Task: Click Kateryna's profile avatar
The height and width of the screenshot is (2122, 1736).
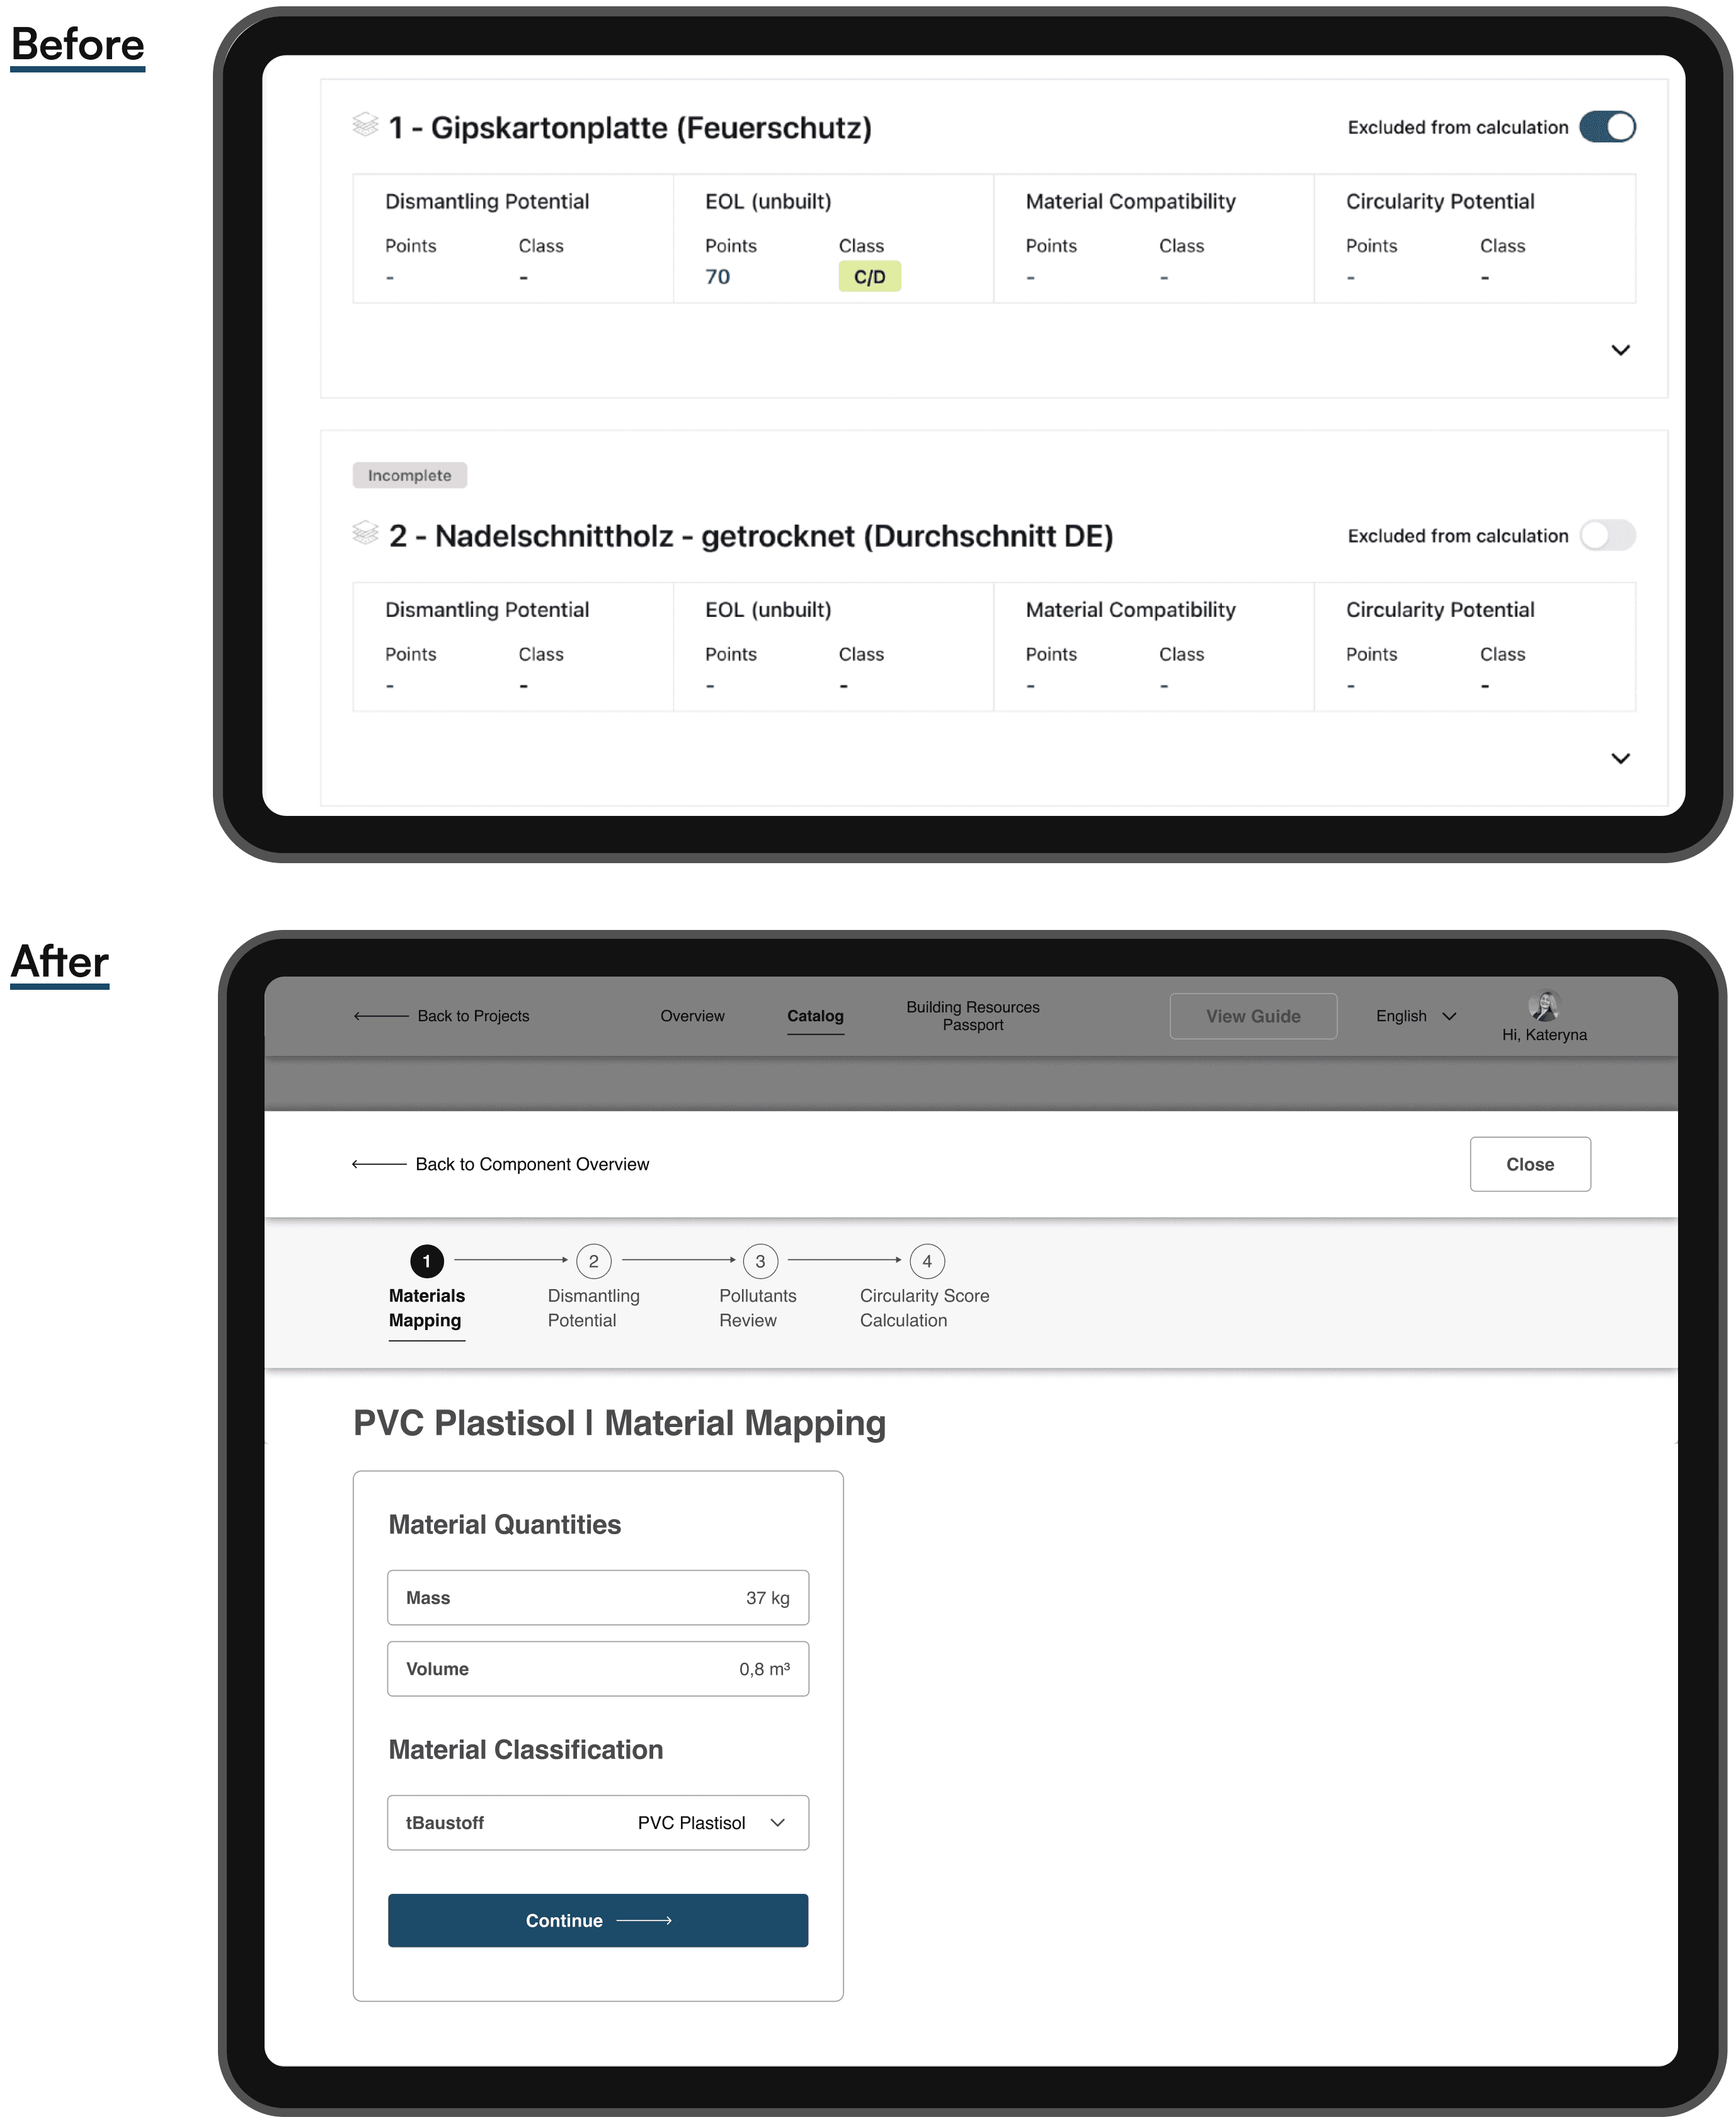Action: [1544, 1006]
